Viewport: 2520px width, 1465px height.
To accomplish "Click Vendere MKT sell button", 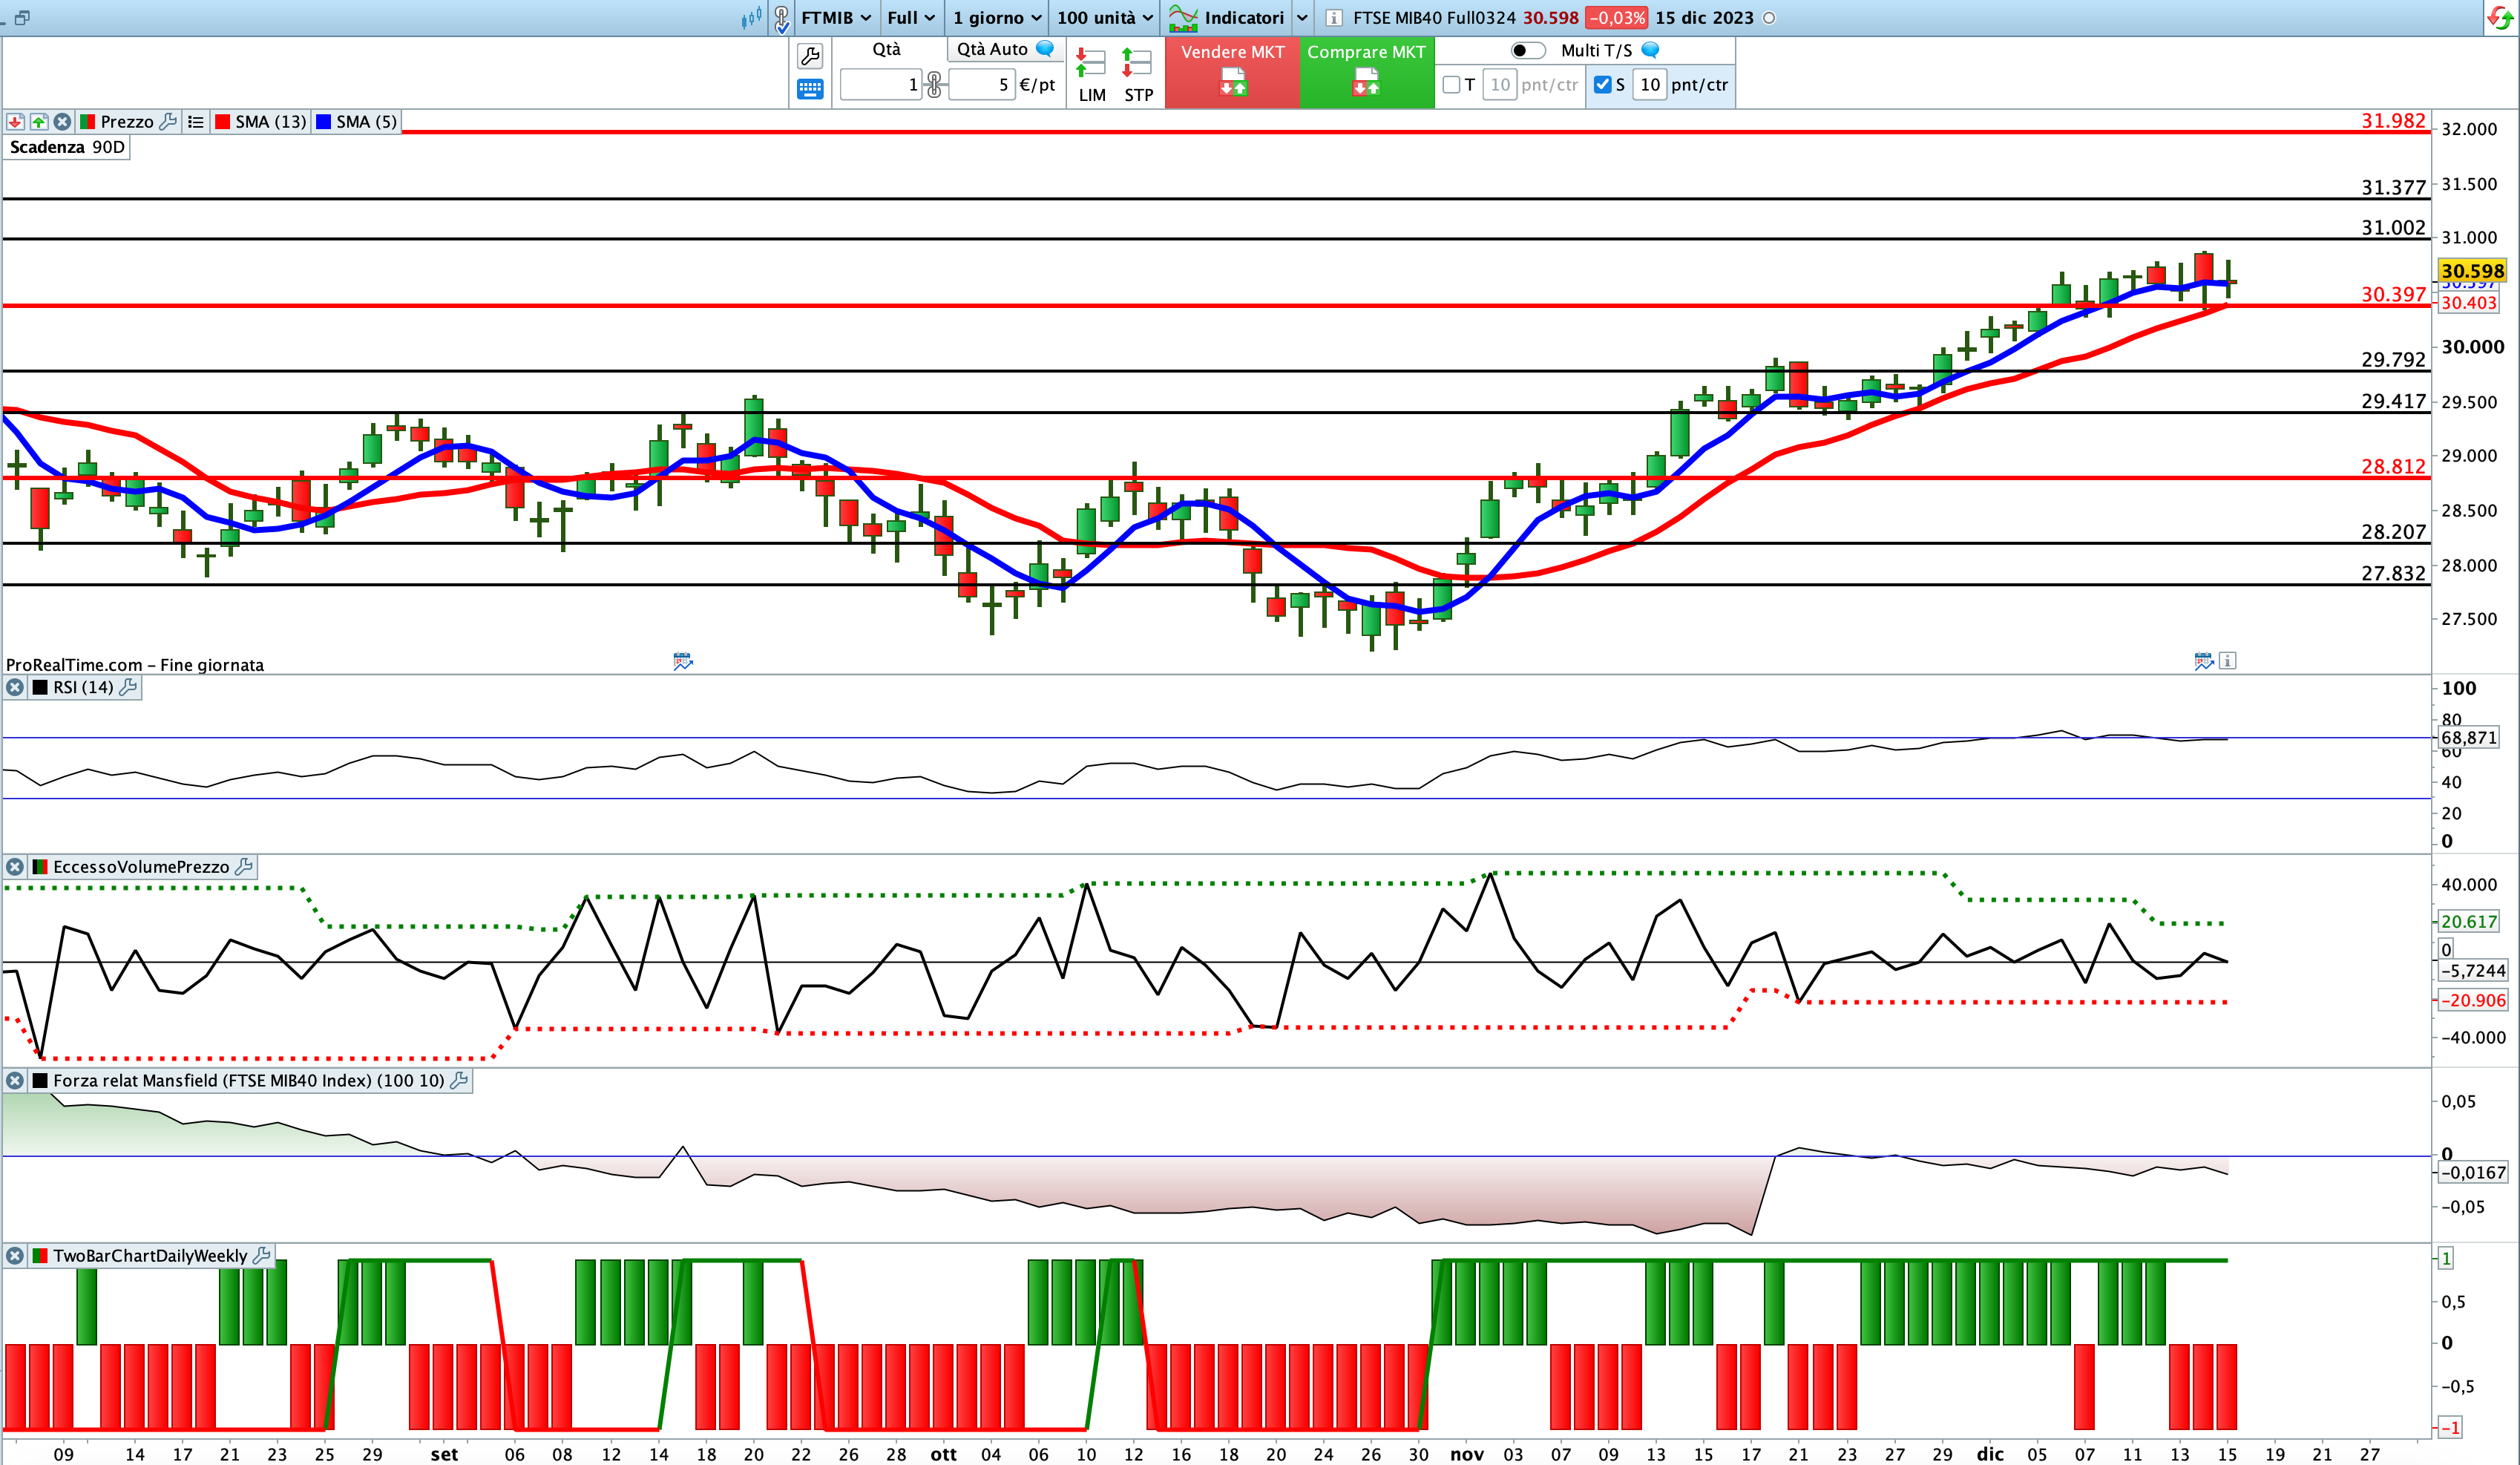I will 1232,72.
